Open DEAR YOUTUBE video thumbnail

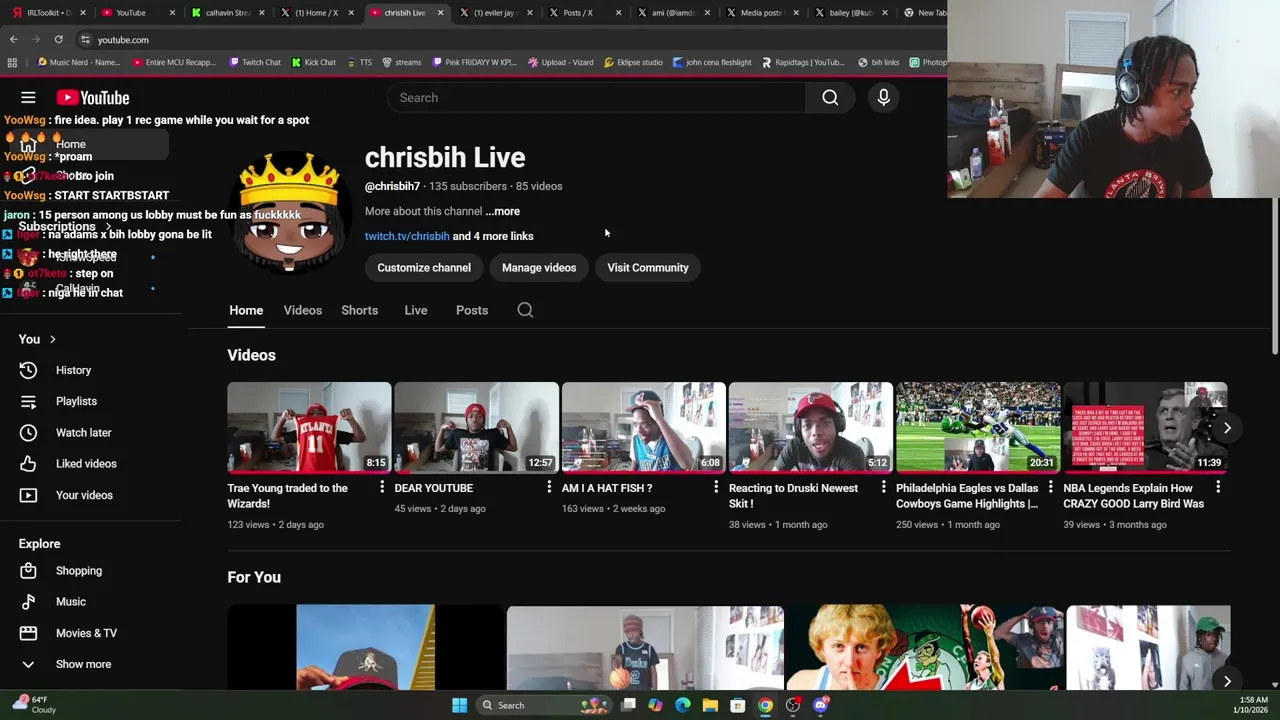pyautogui.click(x=476, y=427)
